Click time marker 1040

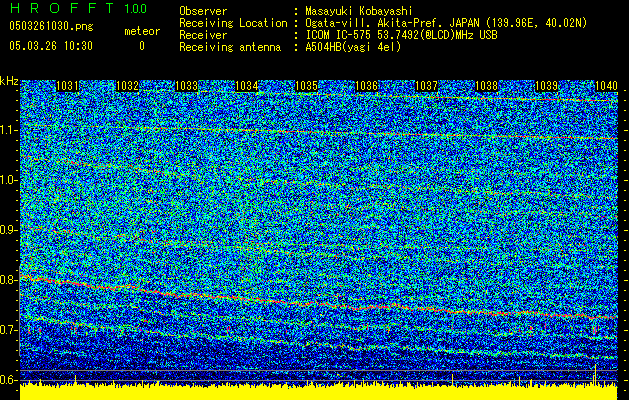(606, 86)
